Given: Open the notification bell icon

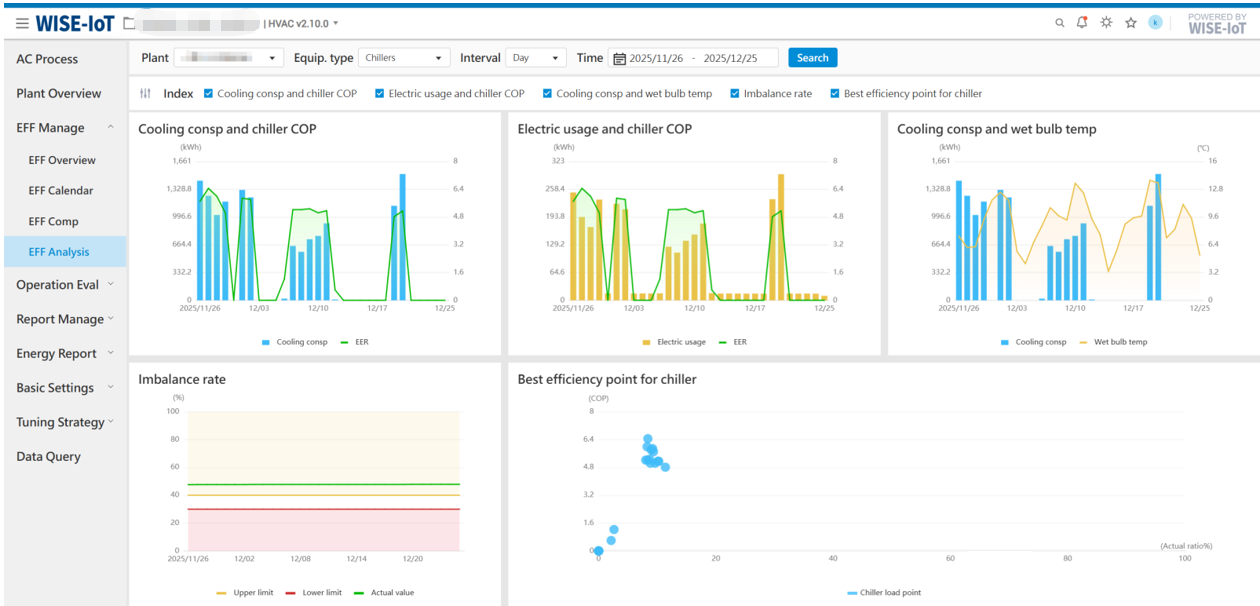Looking at the screenshot, I should click(1082, 23).
